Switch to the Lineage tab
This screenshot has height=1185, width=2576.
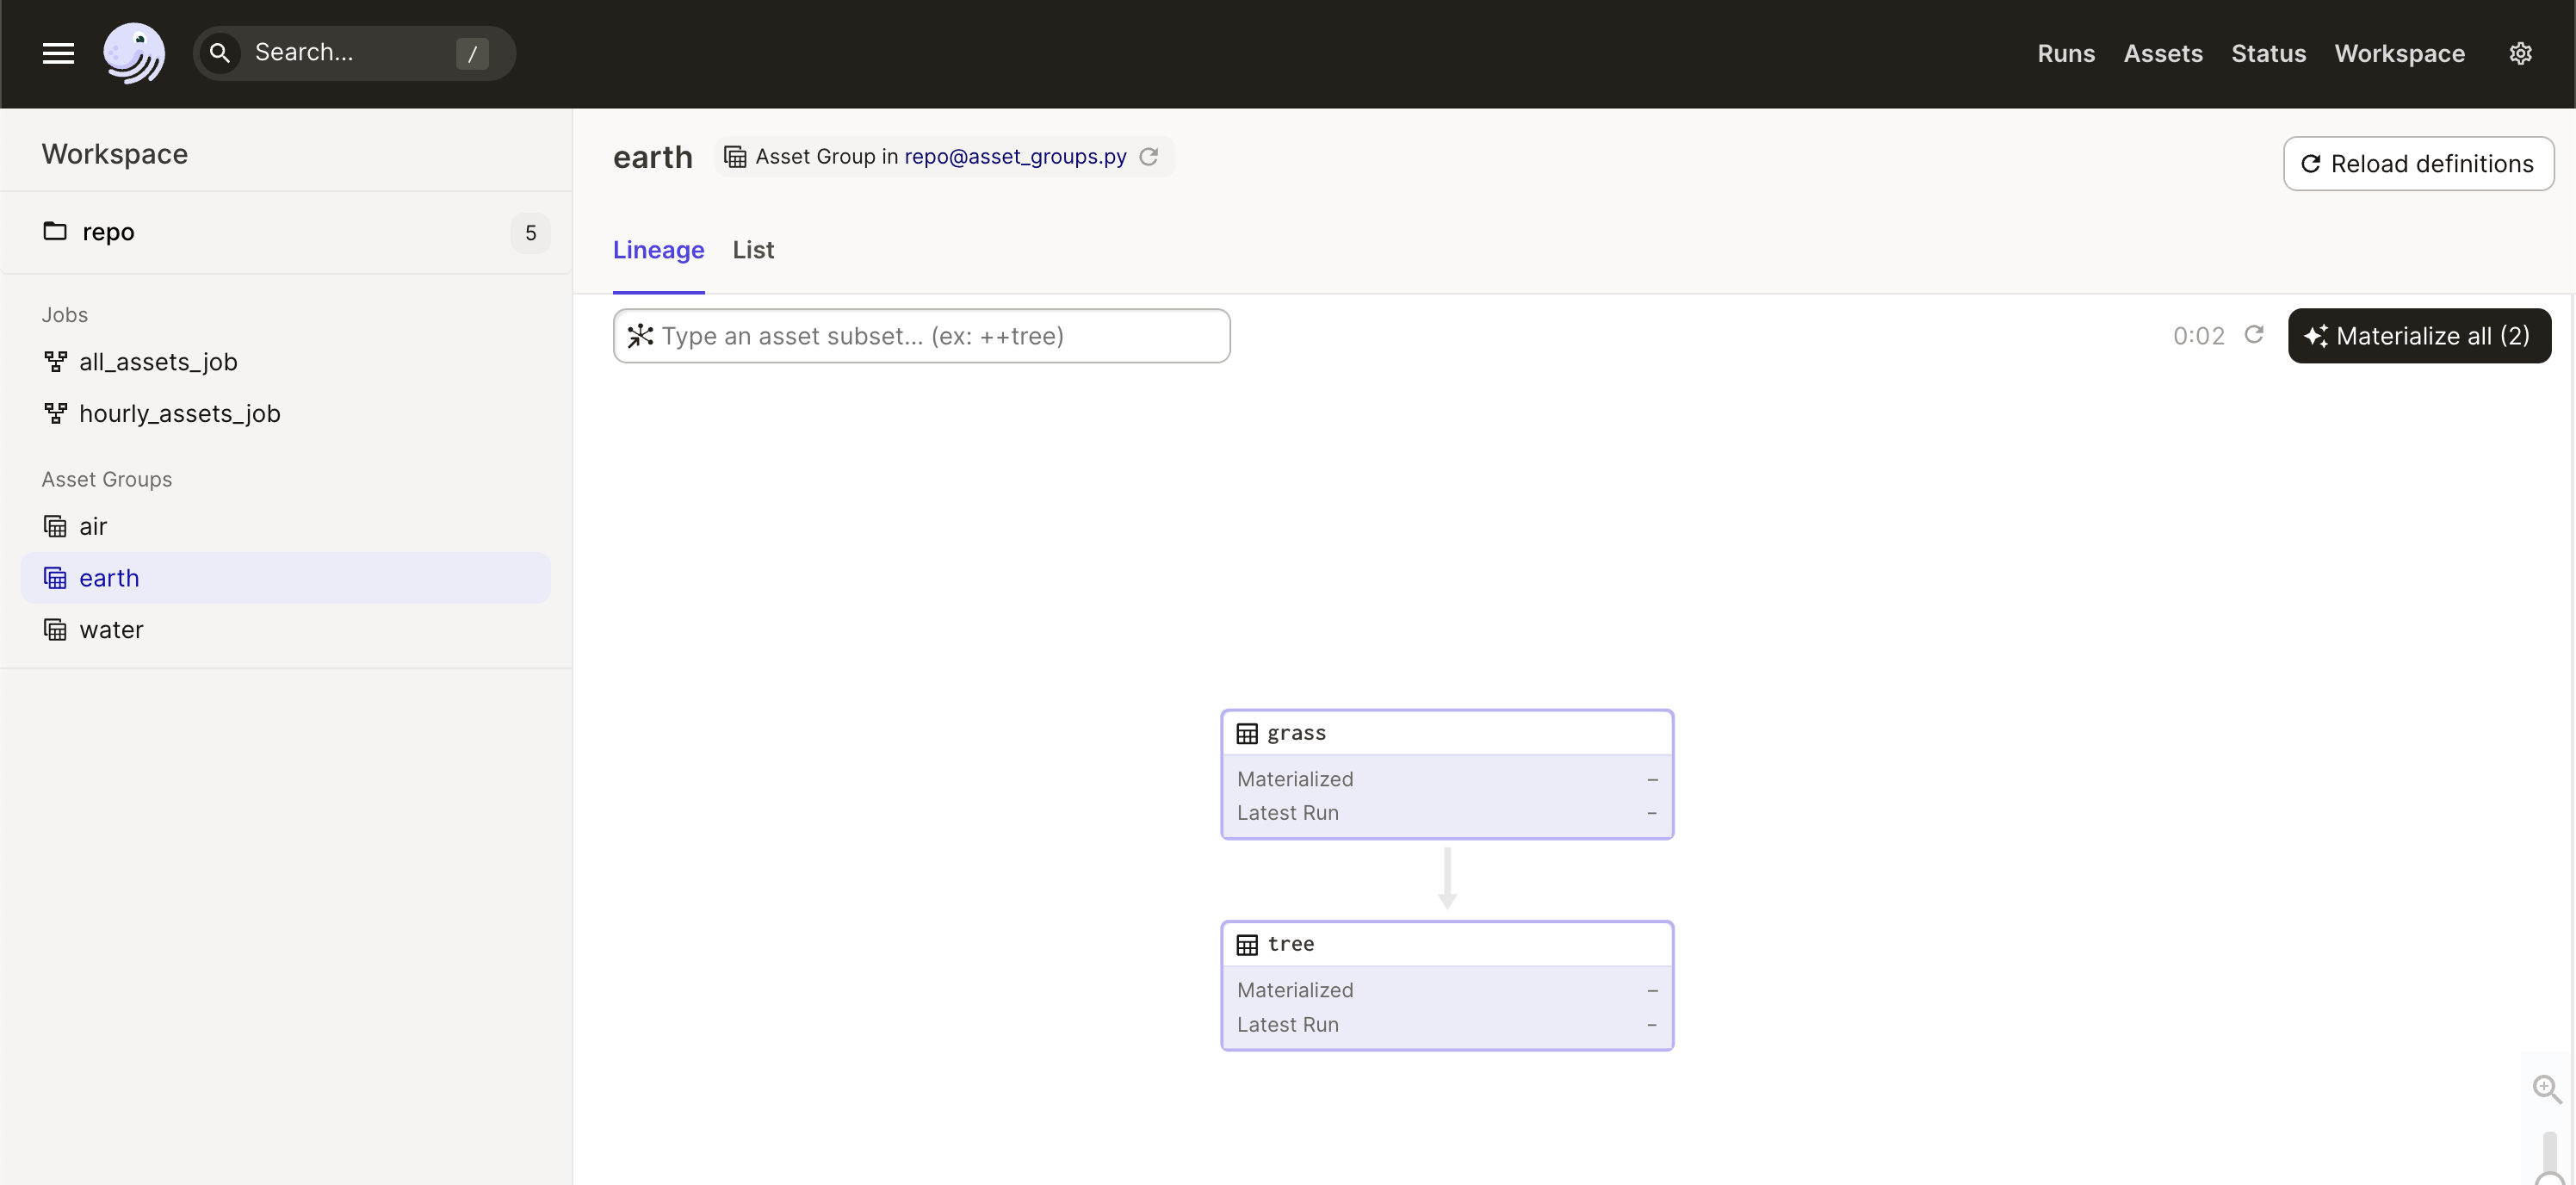coord(658,250)
